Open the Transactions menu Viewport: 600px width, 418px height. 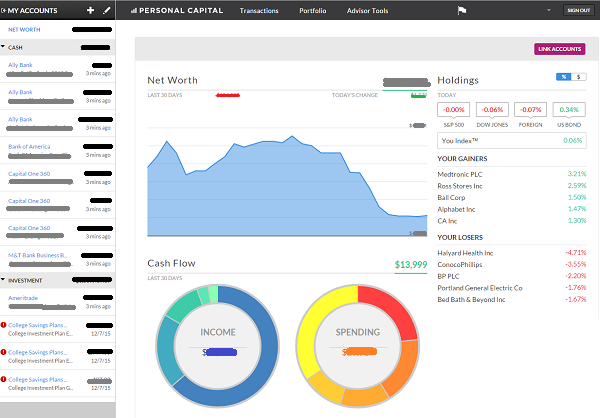point(259,11)
